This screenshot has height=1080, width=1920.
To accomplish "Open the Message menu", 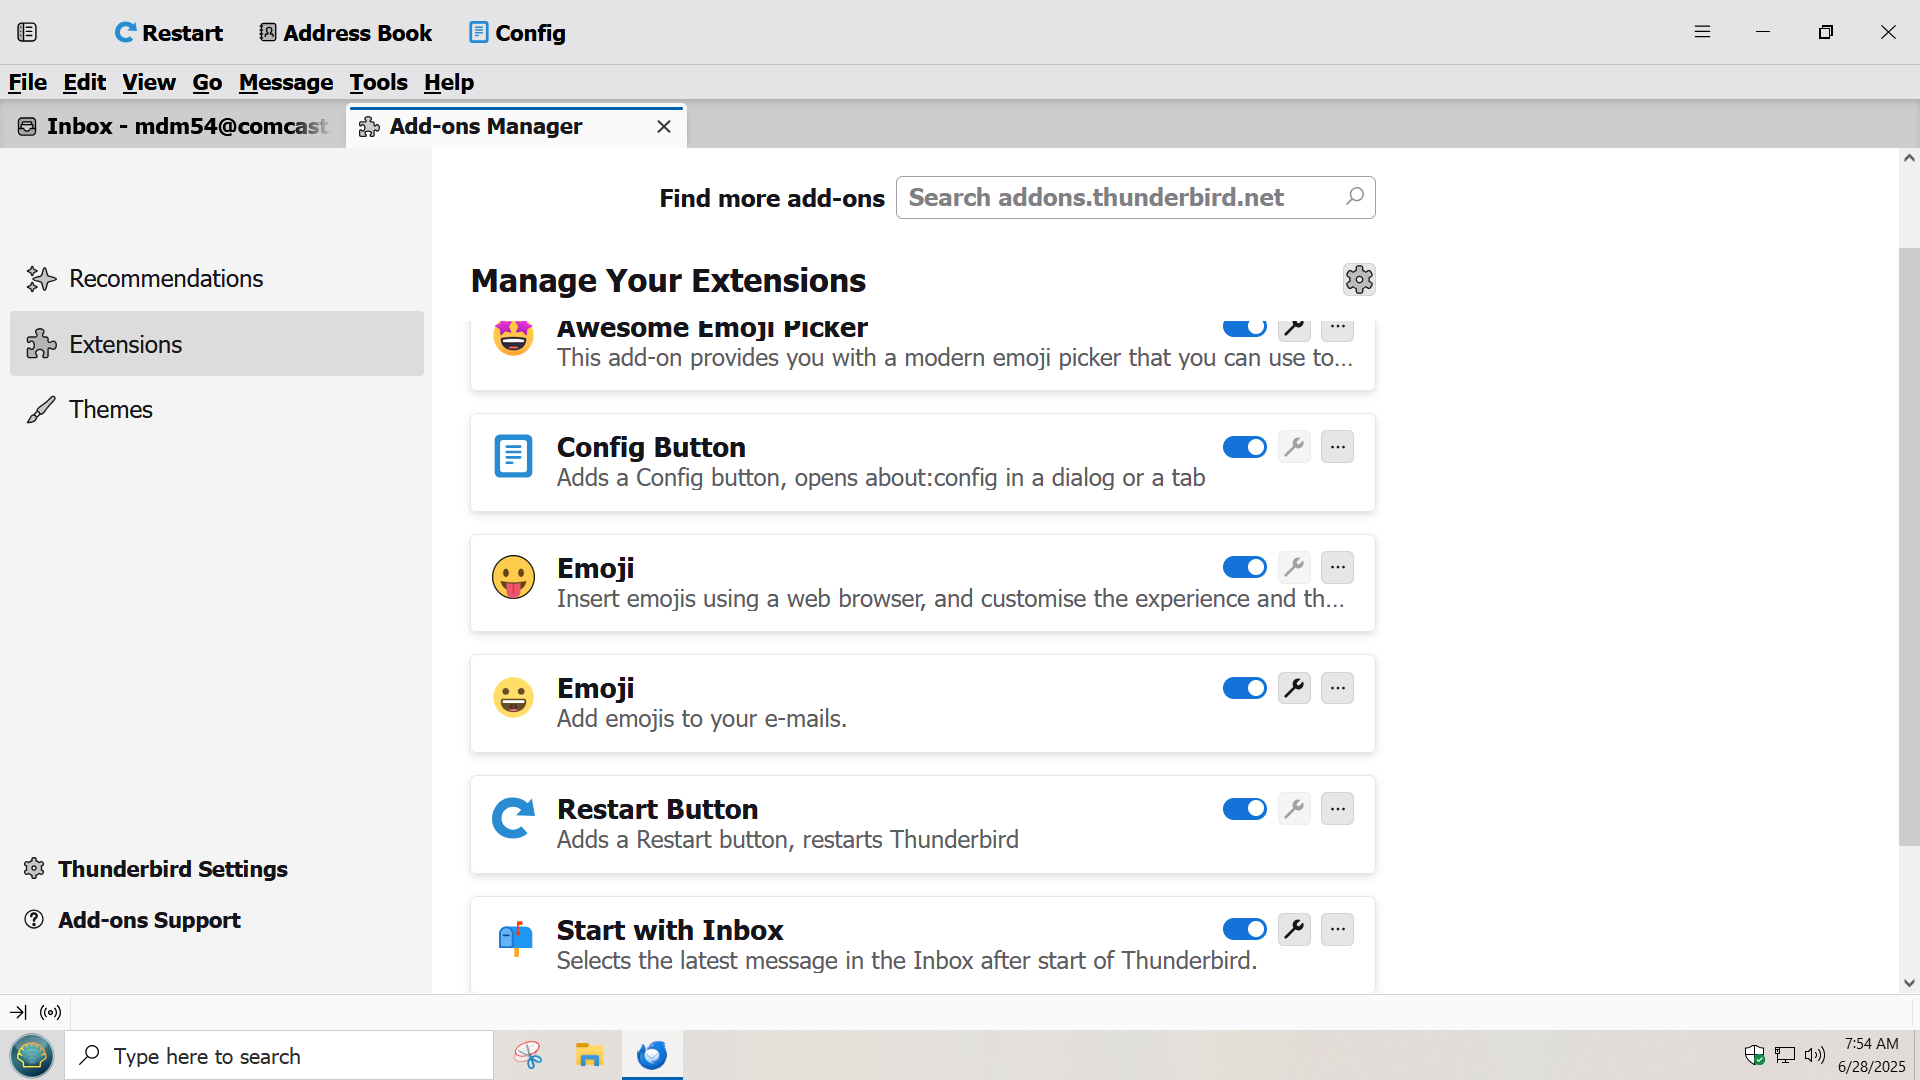I will [285, 82].
